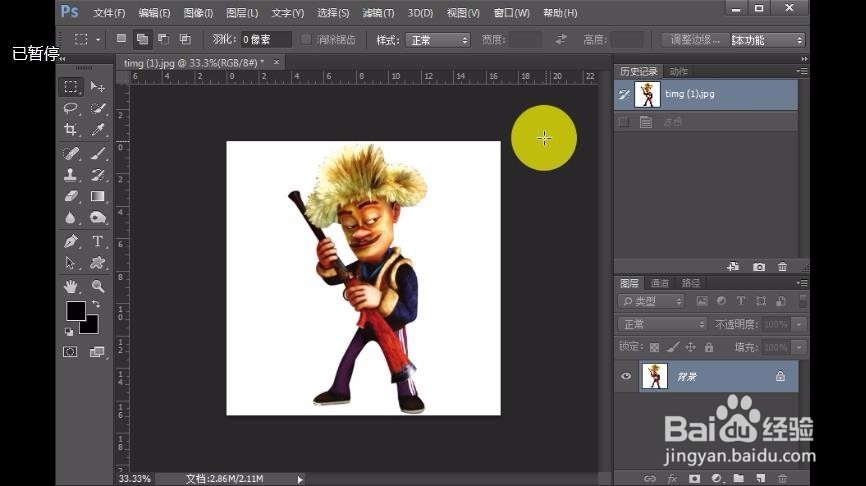Reset default foreground and background colors
866x486 pixels.
pos(69,332)
